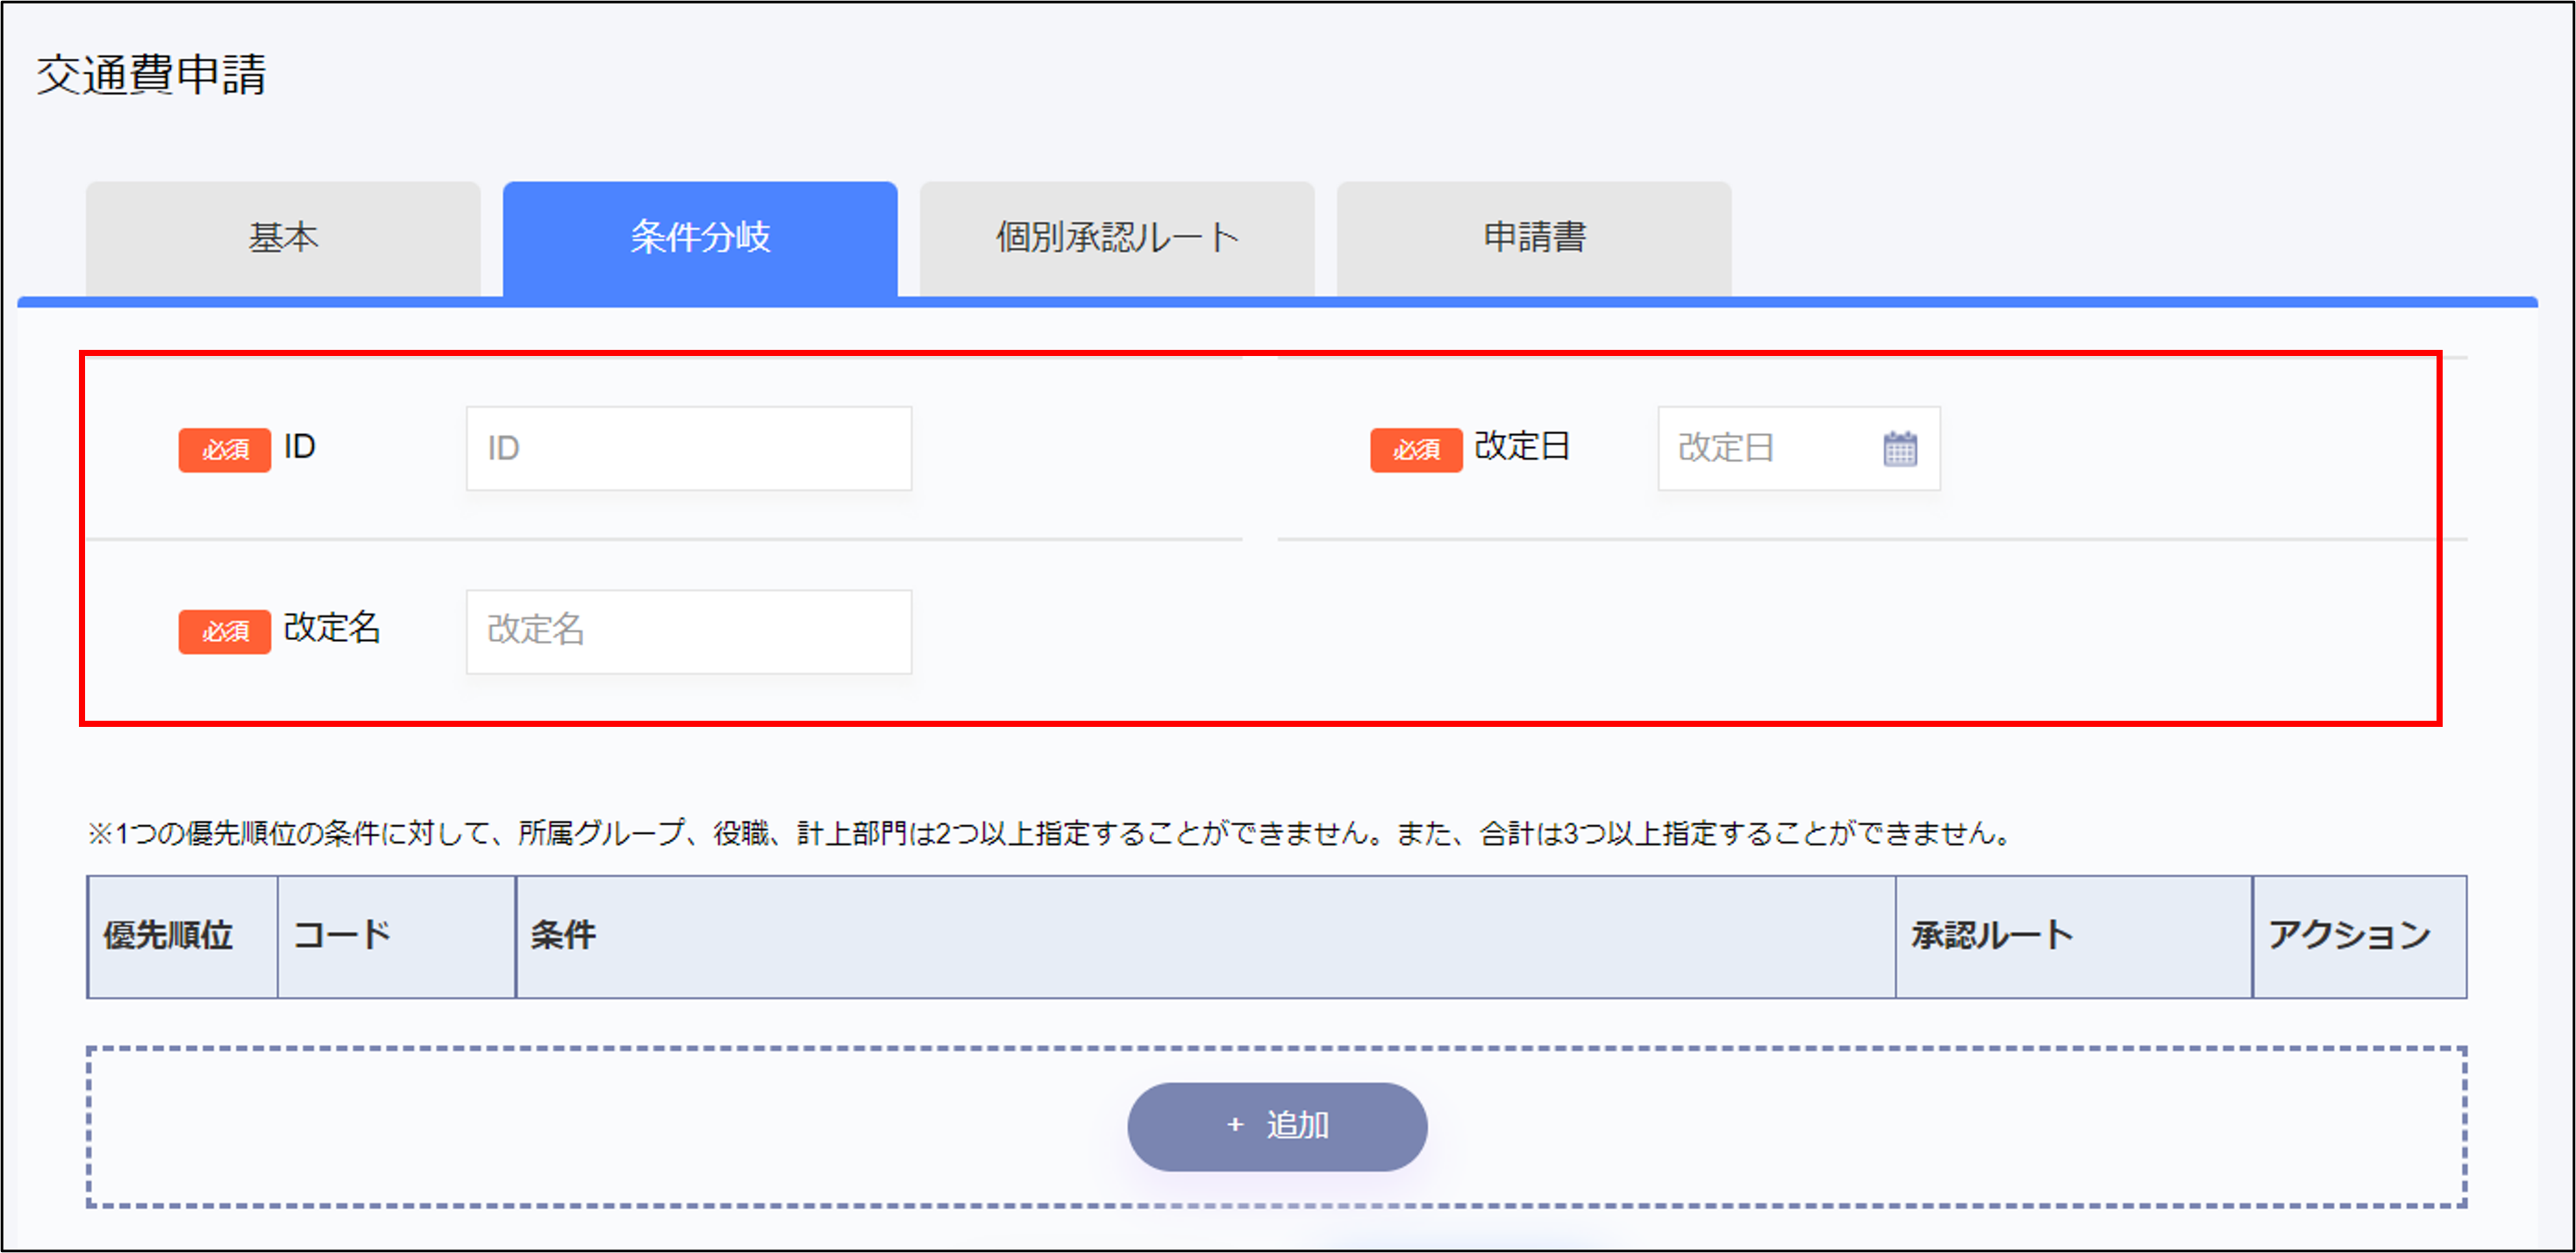Click into the 改定名 text field
This screenshot has width=2576, height=1253.
pyautogui.click(x=688, y=631)
